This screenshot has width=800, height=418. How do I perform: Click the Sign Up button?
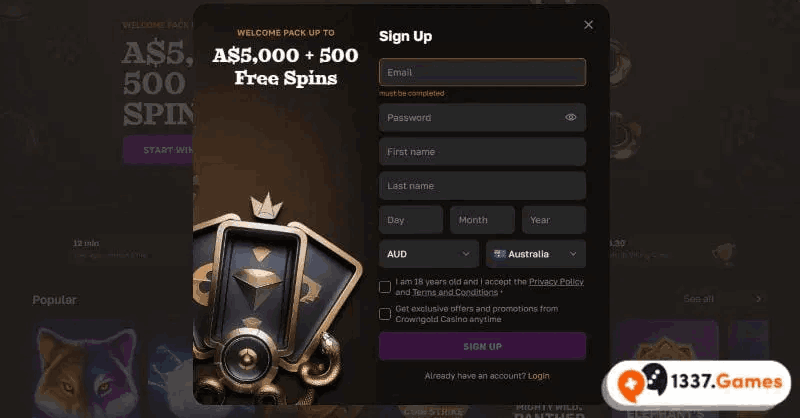(482, 347)
